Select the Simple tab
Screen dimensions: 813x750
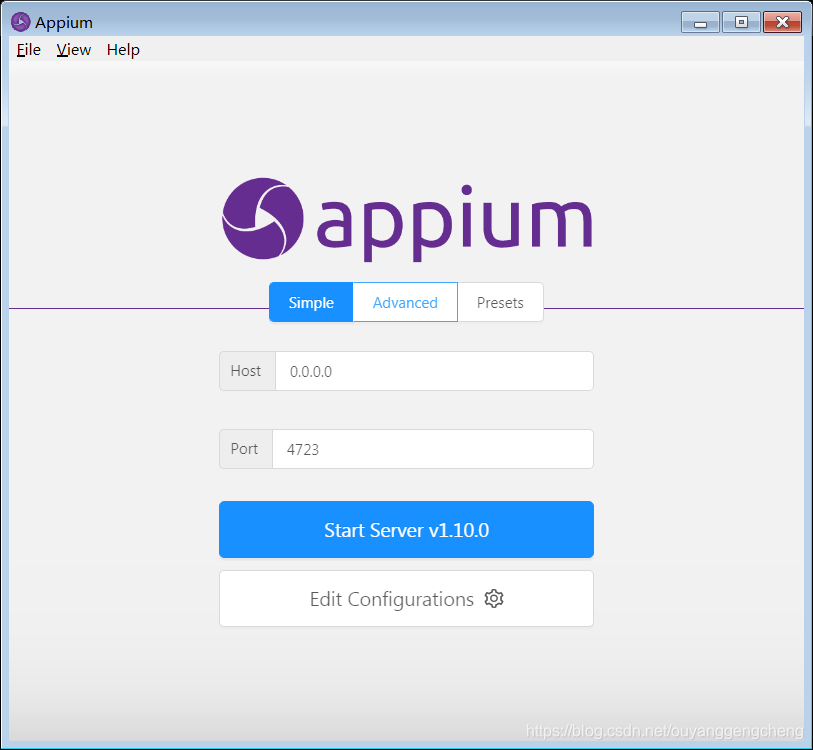tap(311, 302)
